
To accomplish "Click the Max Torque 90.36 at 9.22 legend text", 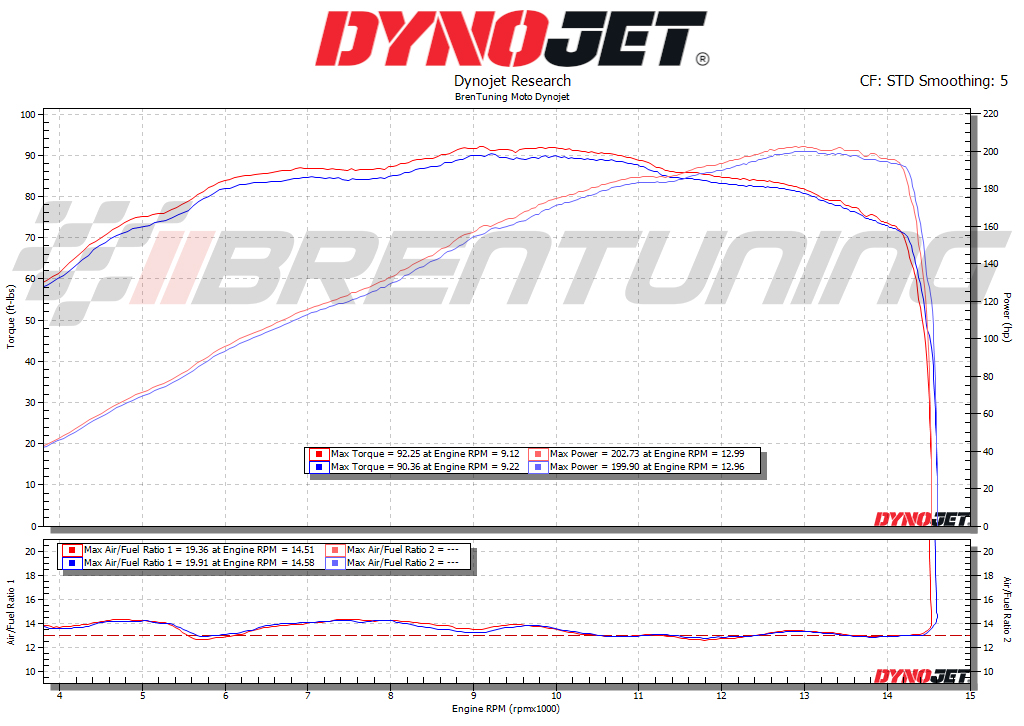I will coord(425,467).
